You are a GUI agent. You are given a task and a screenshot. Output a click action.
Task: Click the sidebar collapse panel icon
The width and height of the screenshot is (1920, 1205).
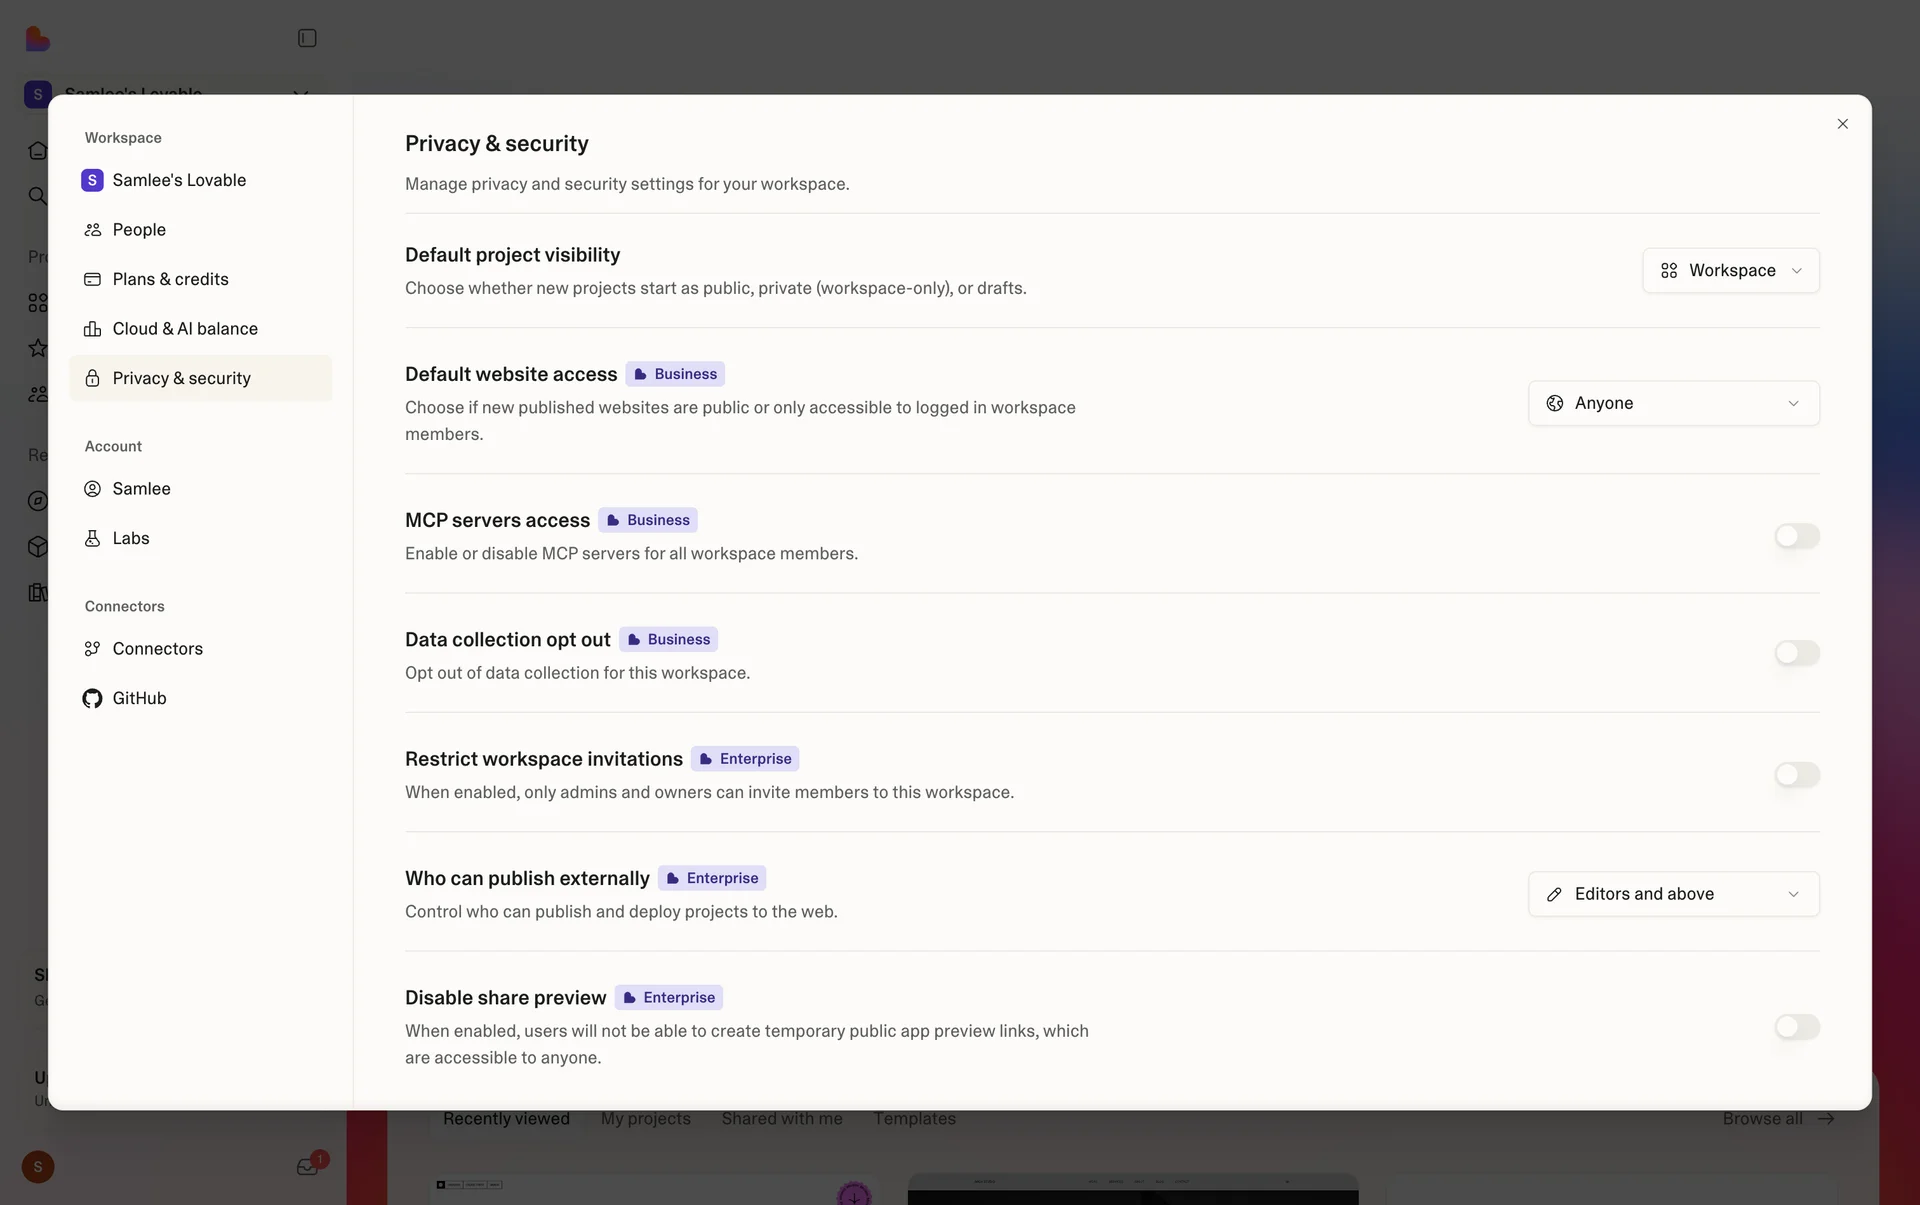click(x=307, y=38)
